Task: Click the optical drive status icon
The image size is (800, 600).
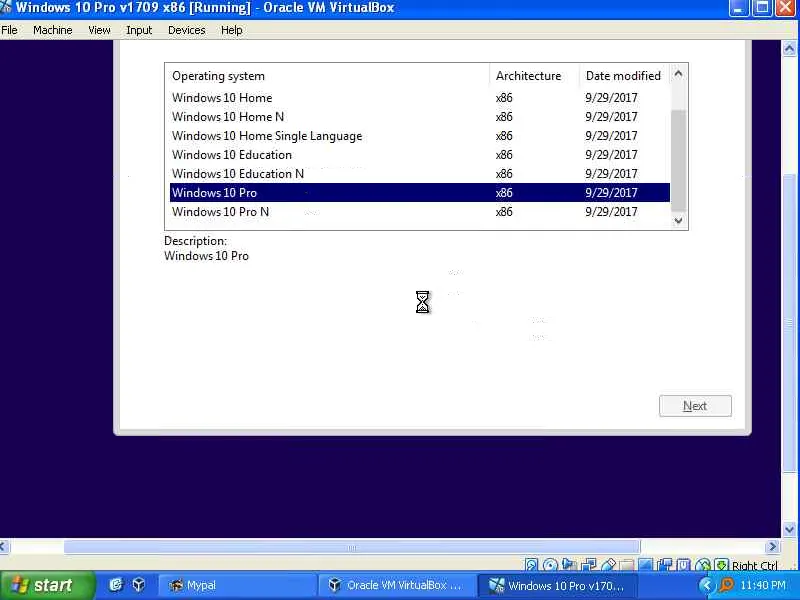Action: [550, 564]
